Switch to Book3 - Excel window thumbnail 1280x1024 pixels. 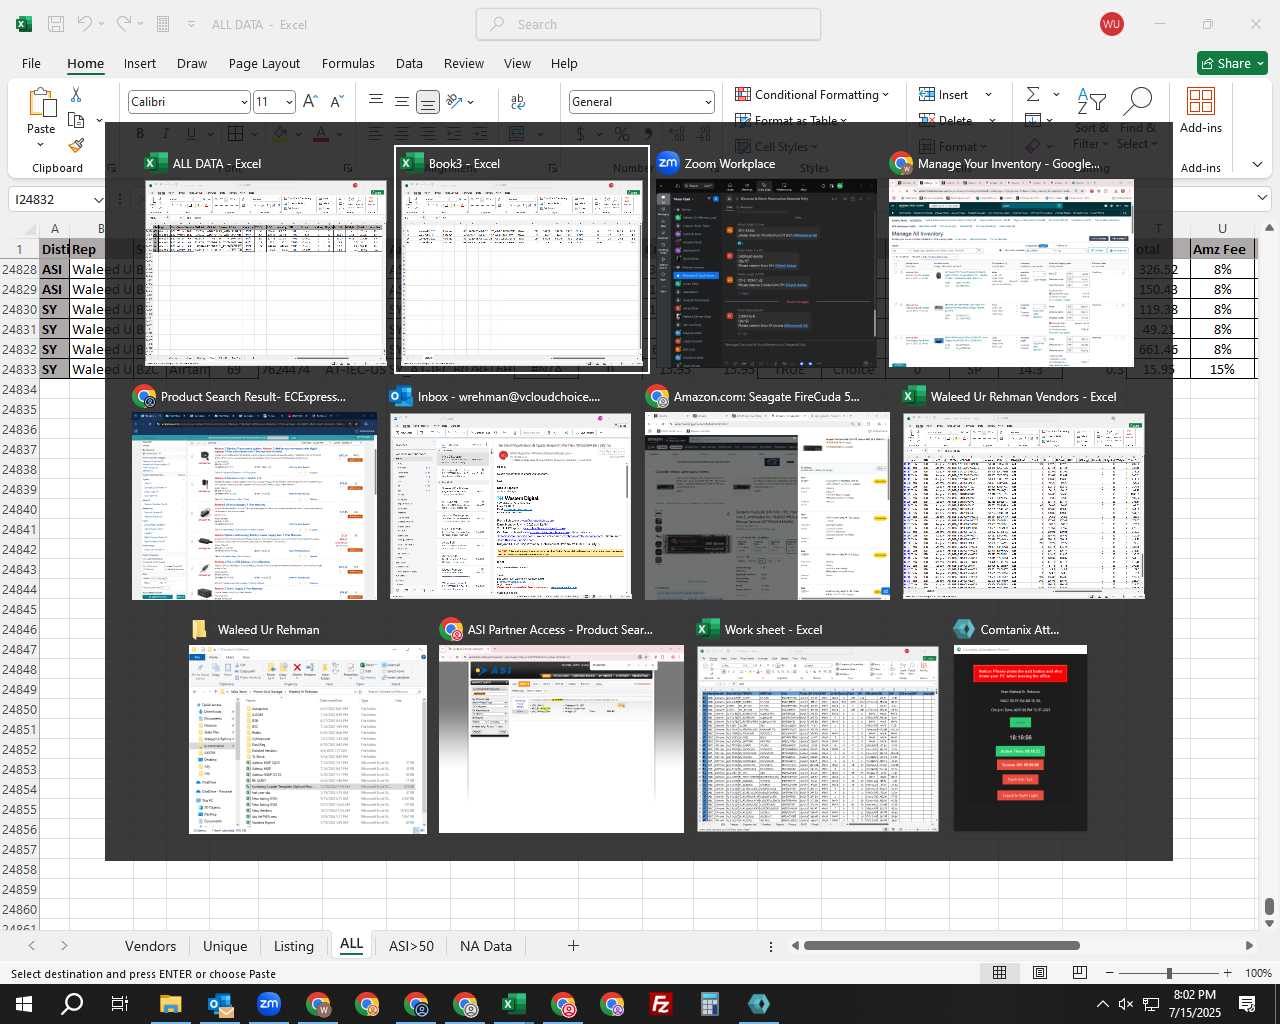522,260
